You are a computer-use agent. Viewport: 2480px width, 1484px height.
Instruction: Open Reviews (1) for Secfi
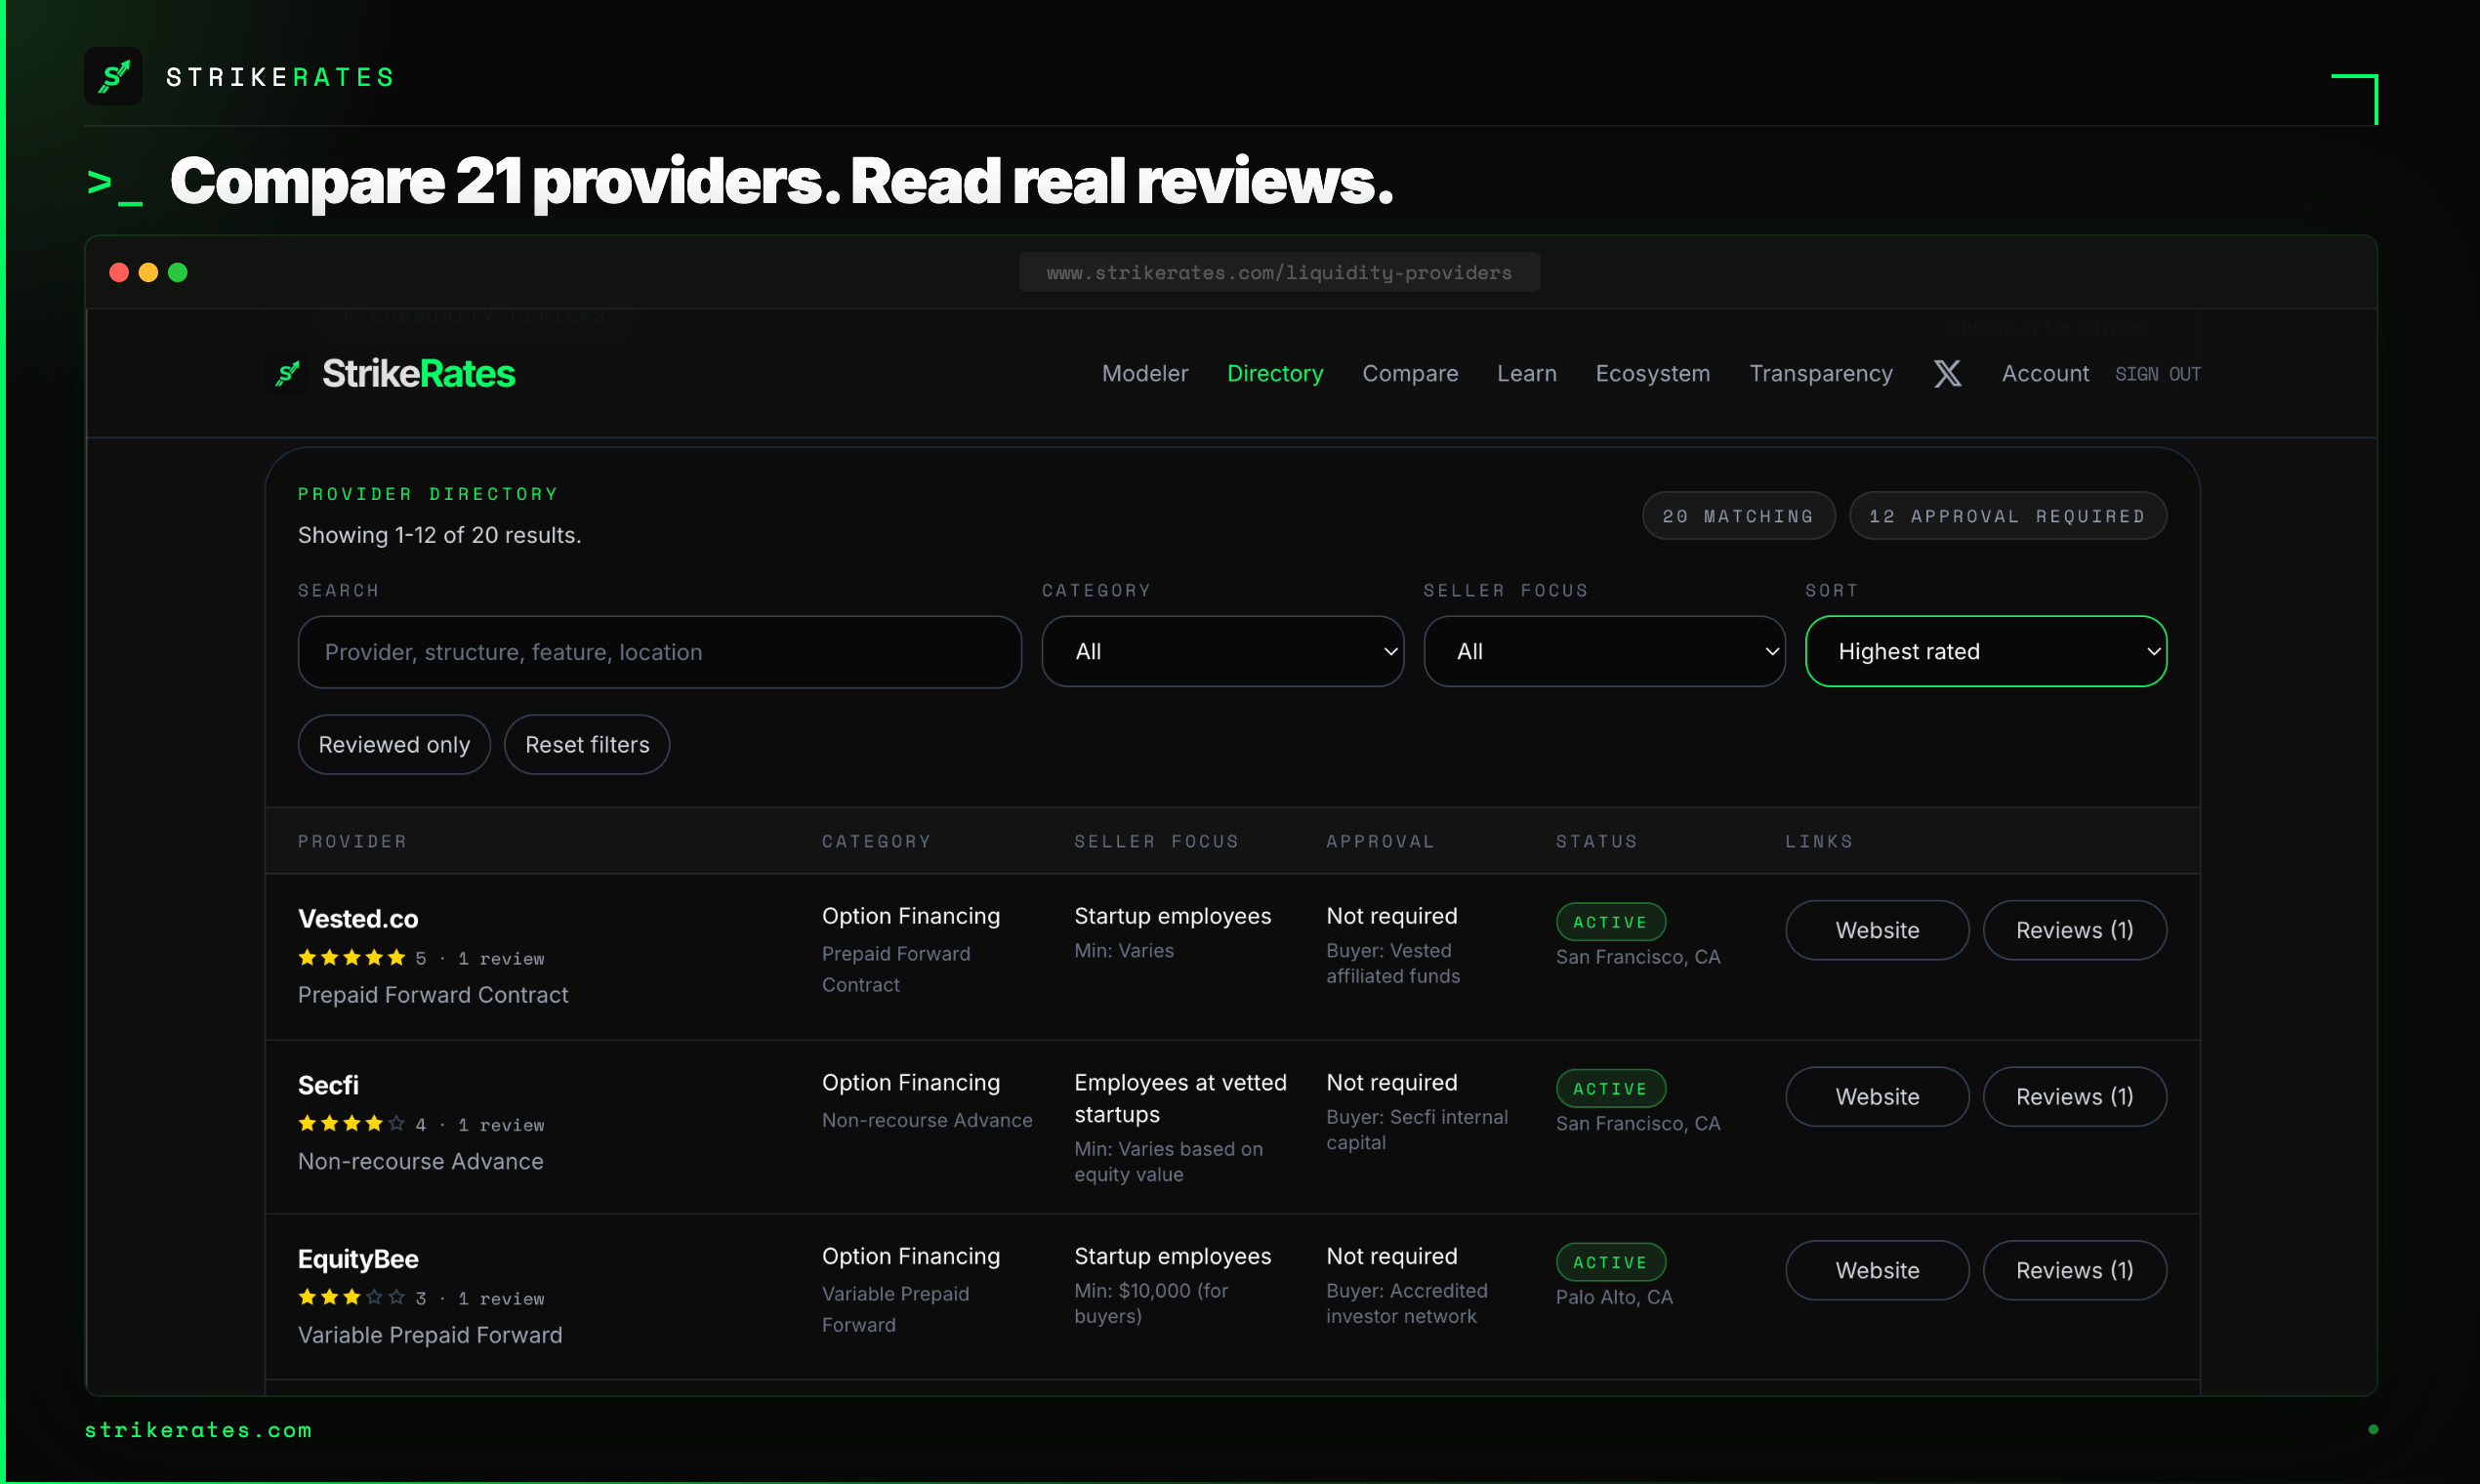click(x=2074, y=1097)
